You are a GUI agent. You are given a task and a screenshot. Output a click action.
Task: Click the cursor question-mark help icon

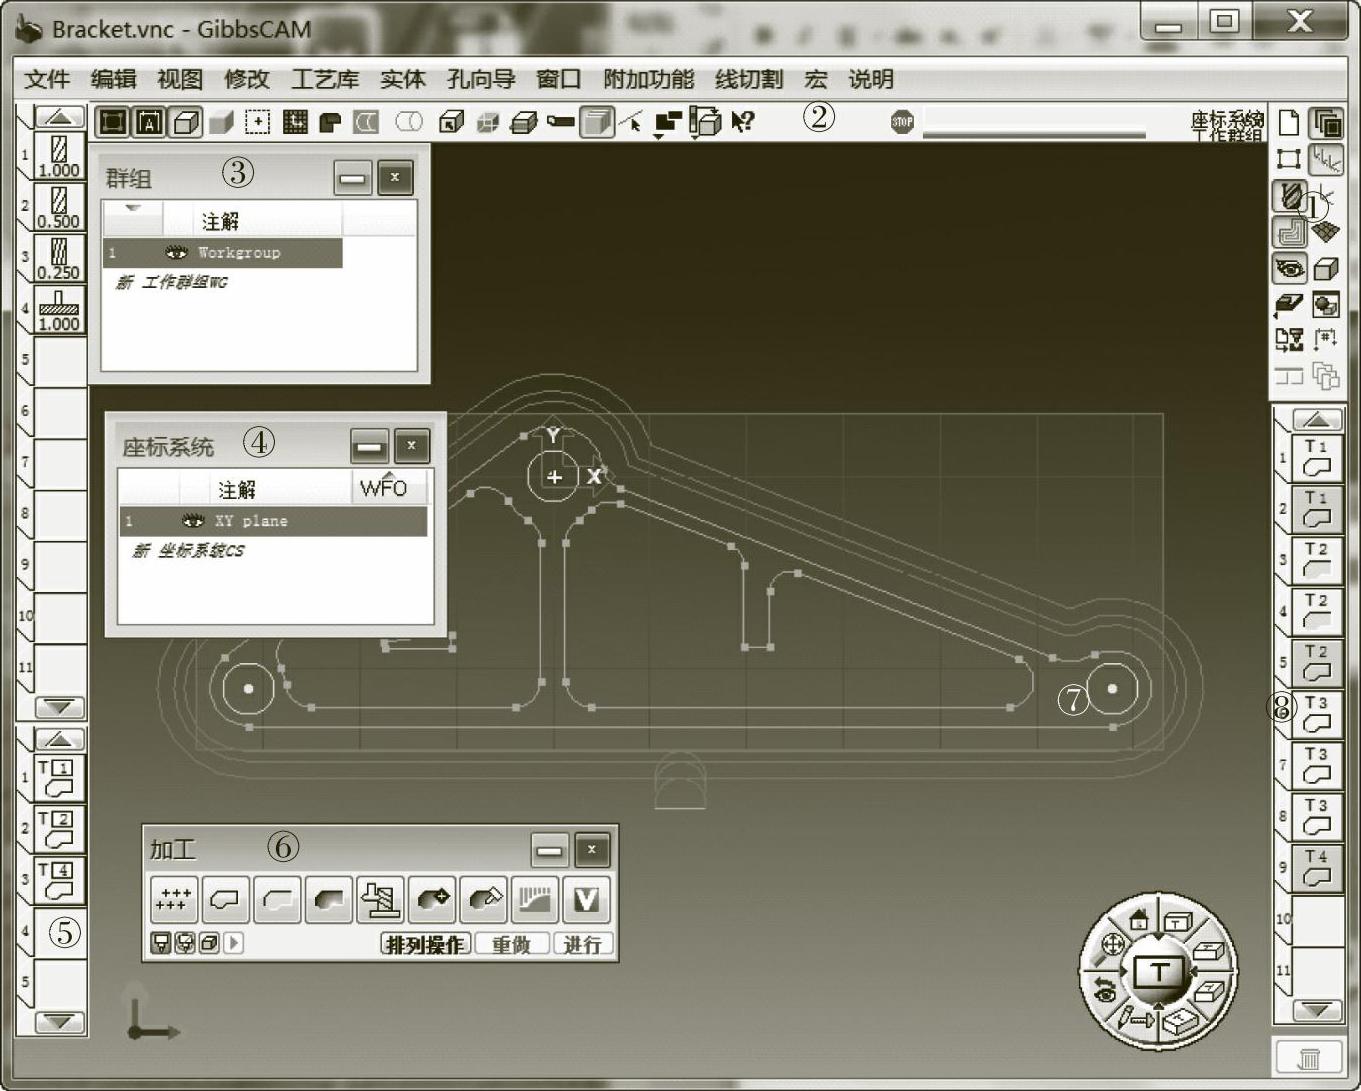pyautogui.click(x=742, y=122)
